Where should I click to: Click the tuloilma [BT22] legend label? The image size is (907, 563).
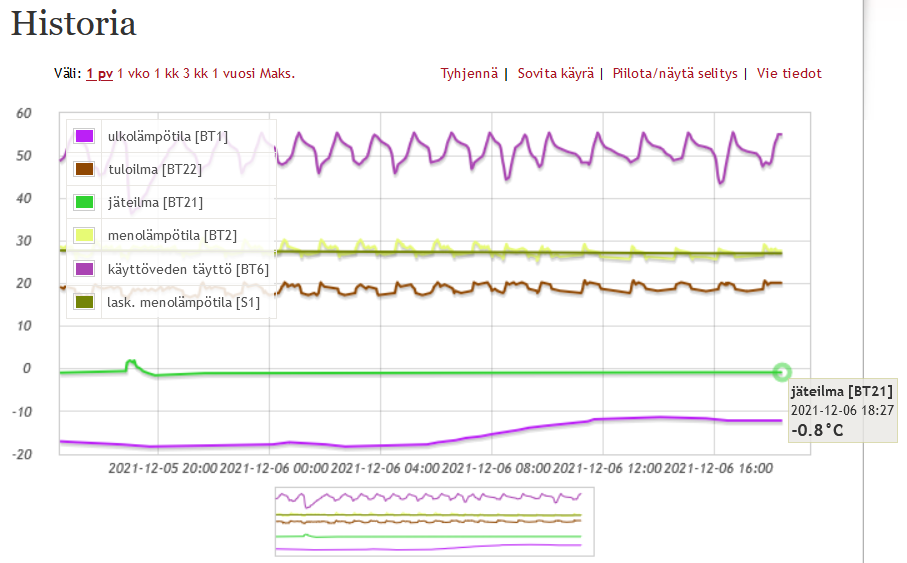tap(155, 170)
